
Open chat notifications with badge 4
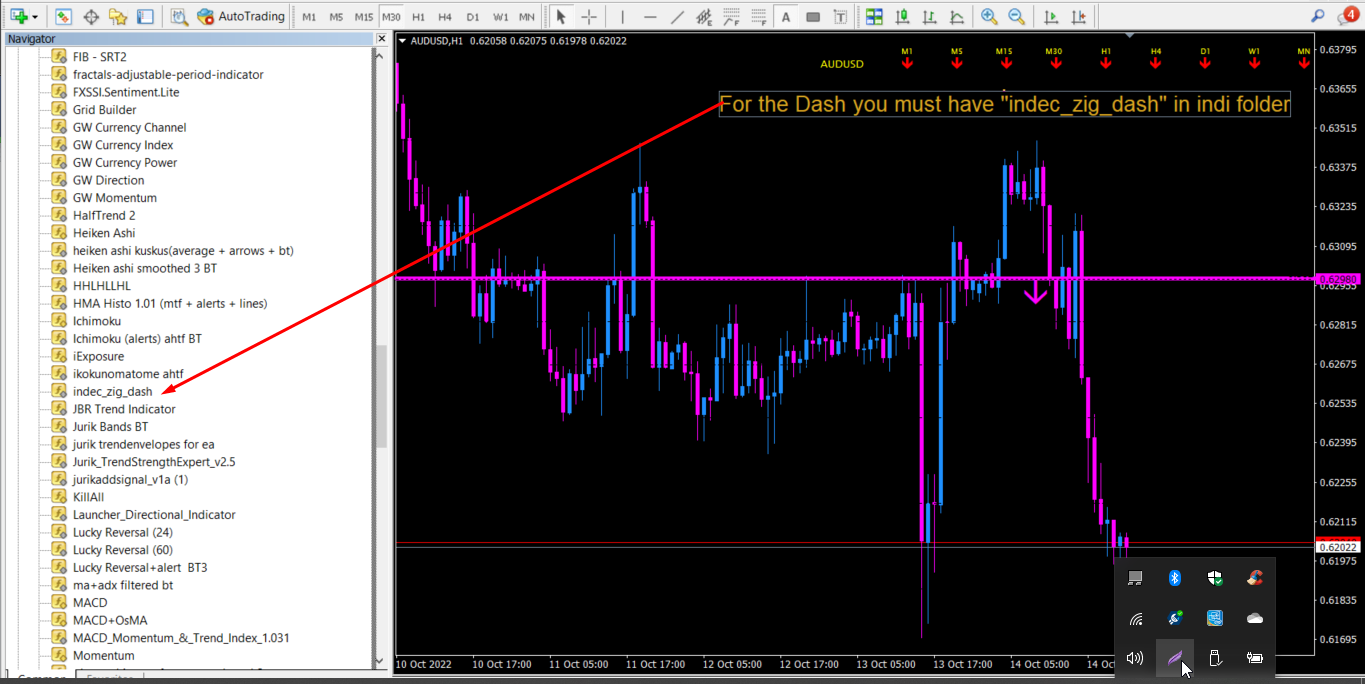point(1348,16)
